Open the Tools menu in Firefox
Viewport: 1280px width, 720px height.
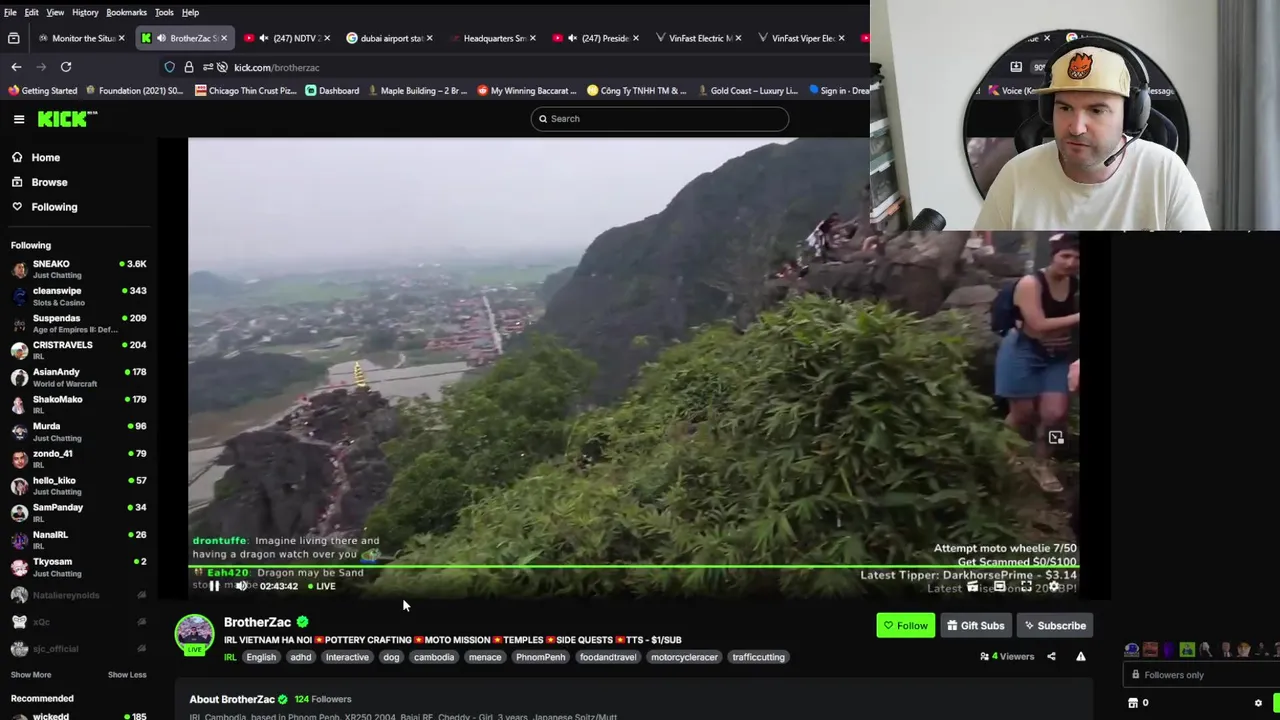pyautogui.click(x=164, y=12)
